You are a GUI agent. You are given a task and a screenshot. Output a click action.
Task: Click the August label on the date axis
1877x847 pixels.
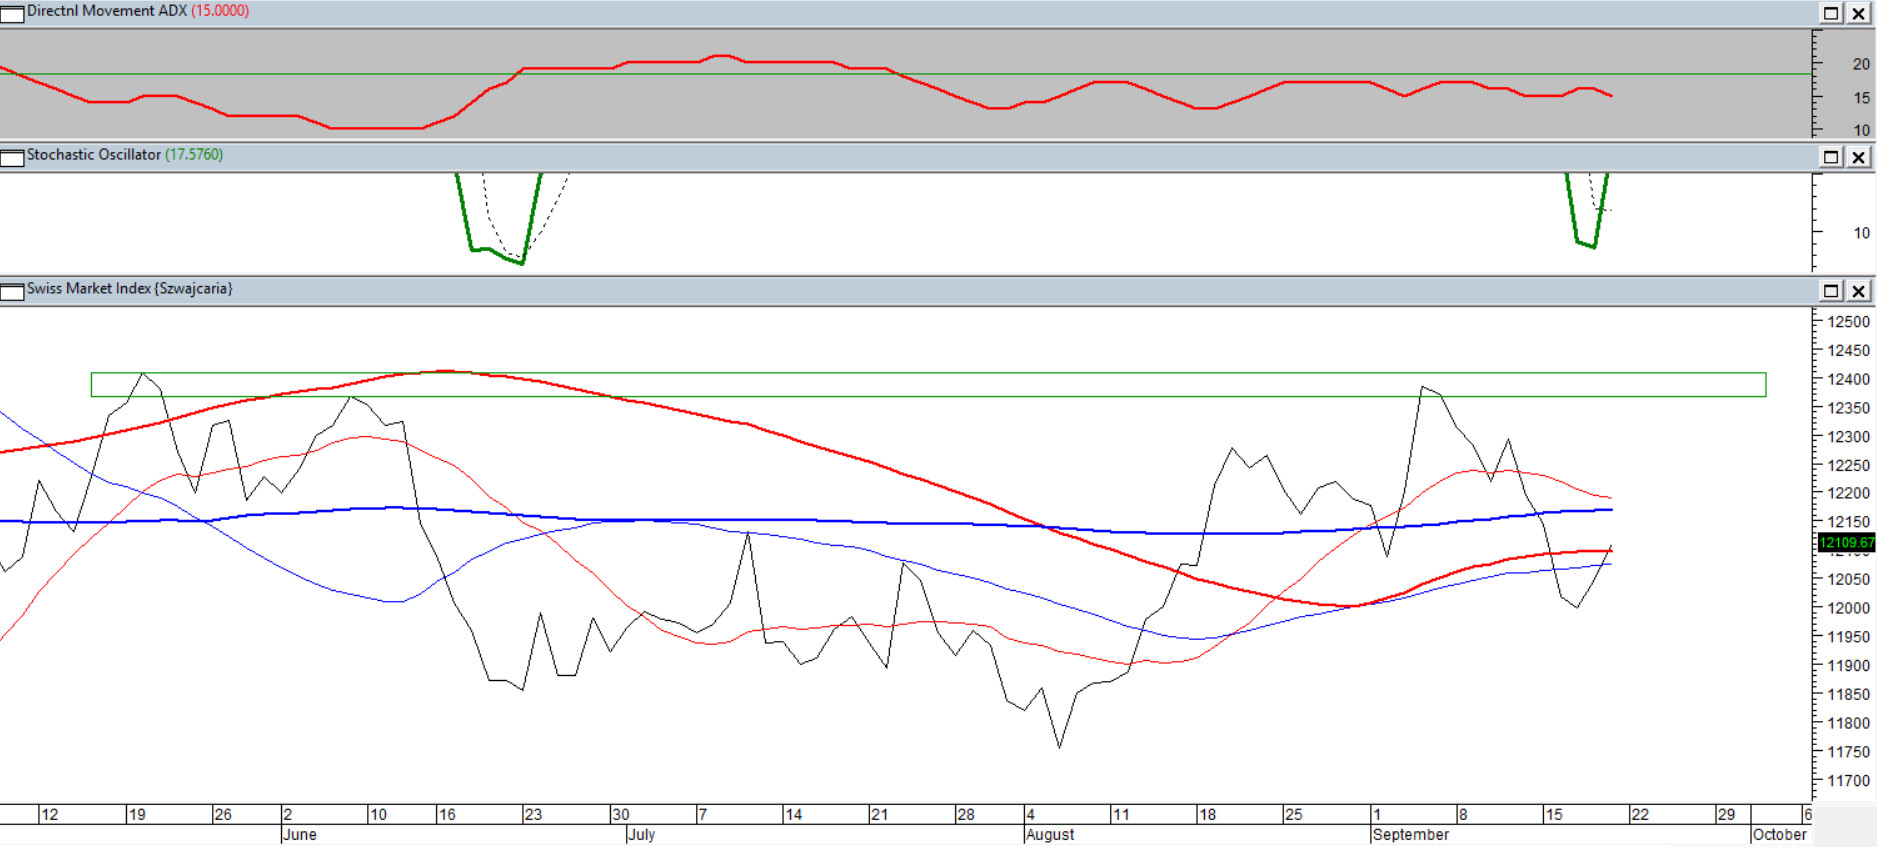[1050, 834]
